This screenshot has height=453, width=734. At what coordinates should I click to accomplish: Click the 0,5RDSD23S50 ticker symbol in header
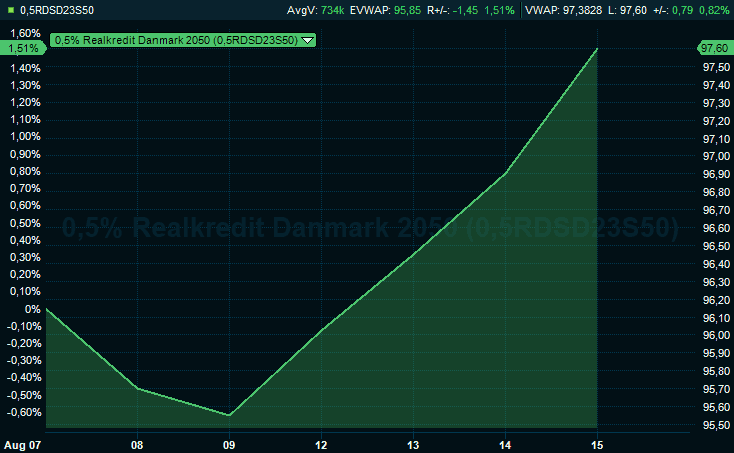[60, 10]
